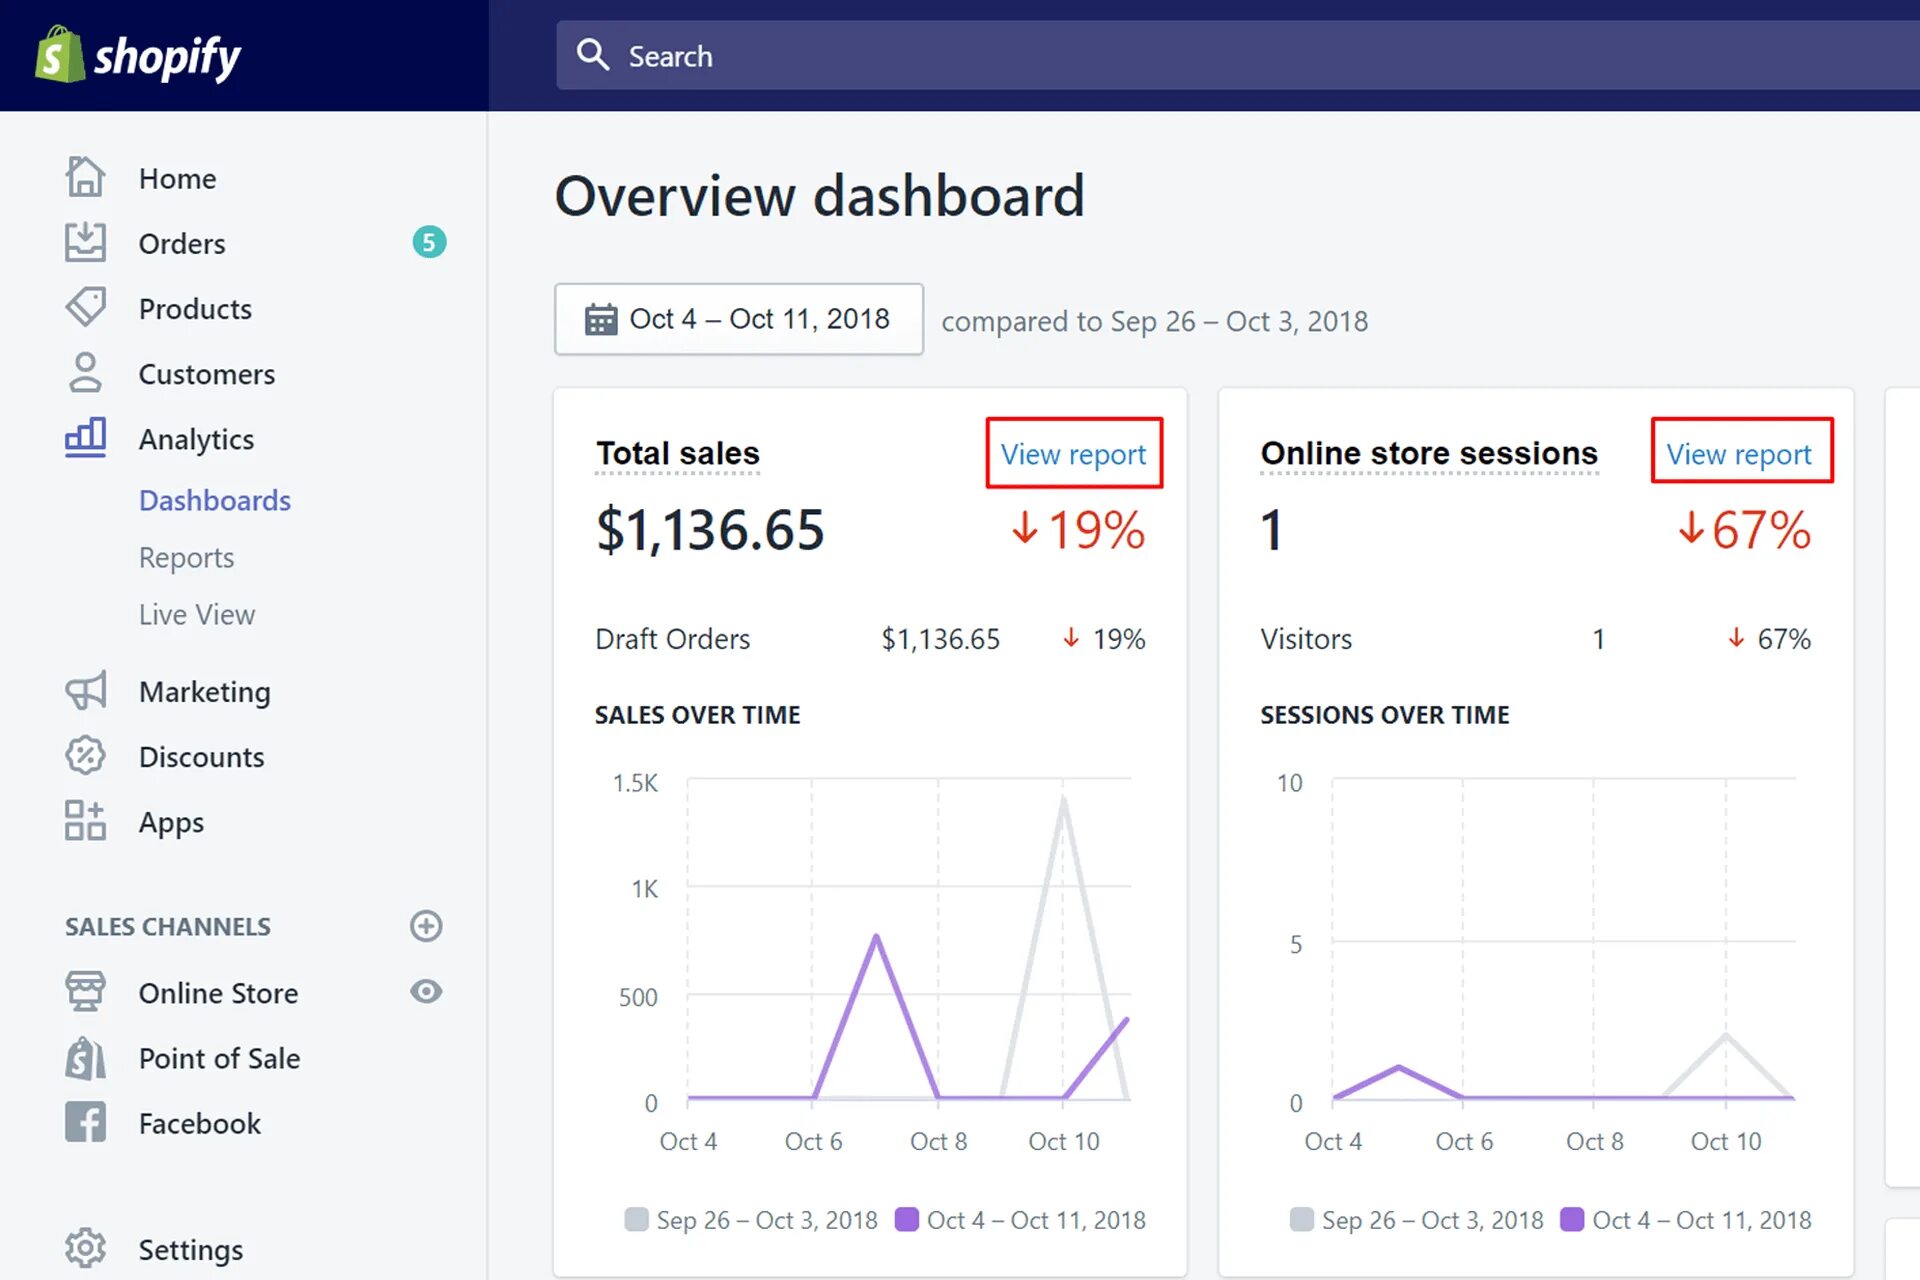Click into the Search field
1920x1280 pixels.
[1200, 56]
